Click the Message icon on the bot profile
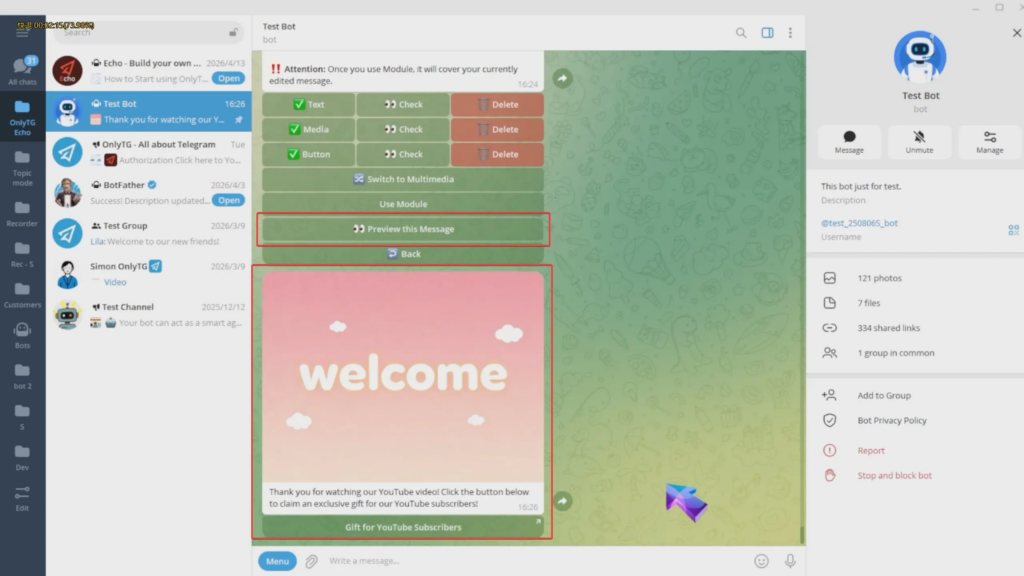Screen dimensions: 1024x576 (849, 143)
